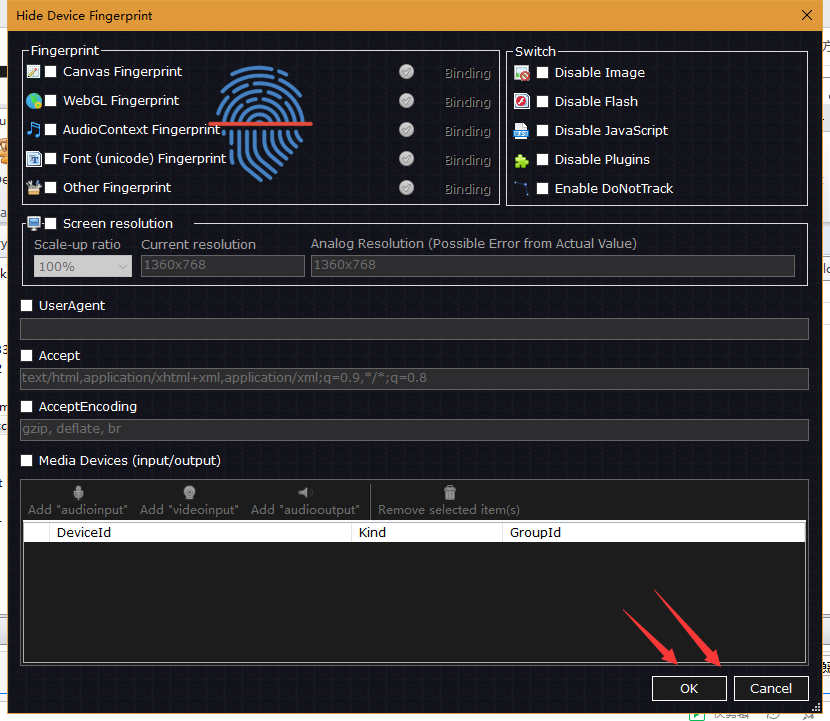Click the Canvas Fingerprint icon
The width and height of the screenshot is (830, 721).
coord(33,72)
